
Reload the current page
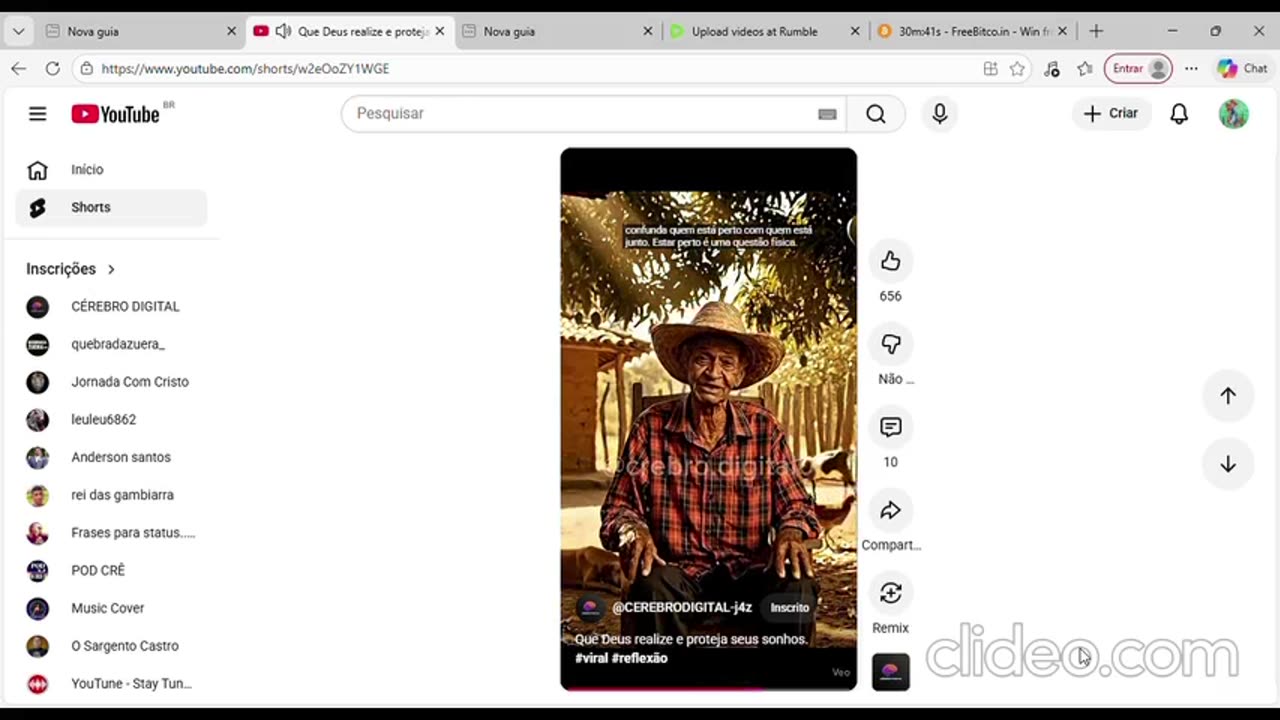tap(53, 69)
